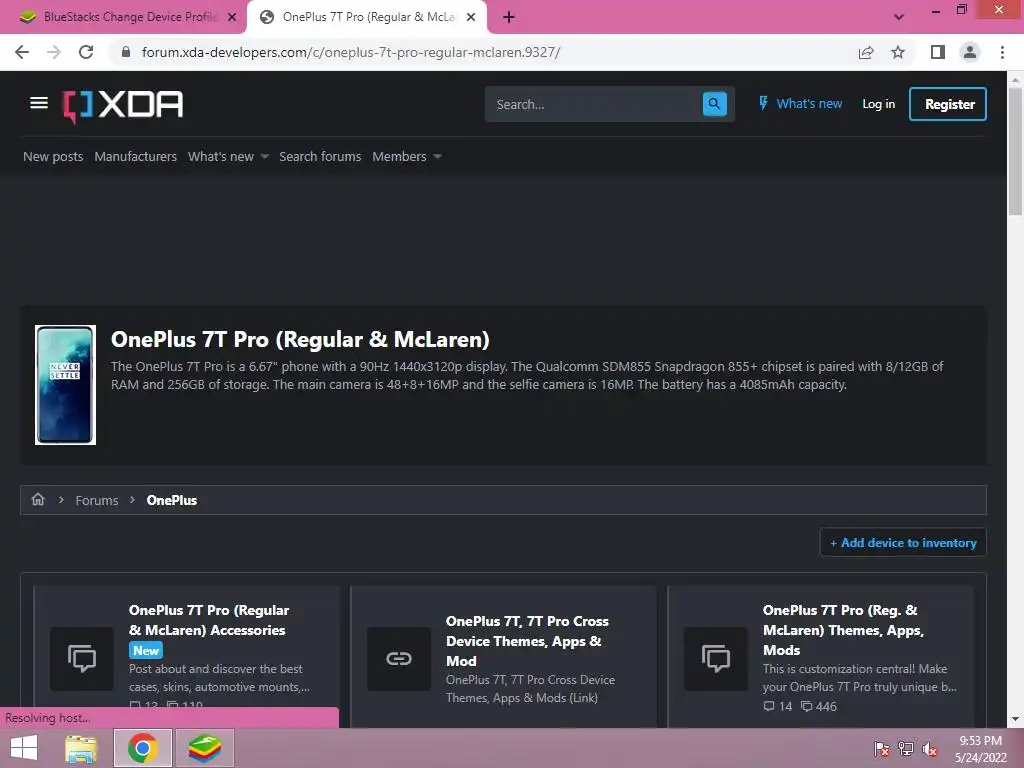Click the browser address bar URL

351,52
